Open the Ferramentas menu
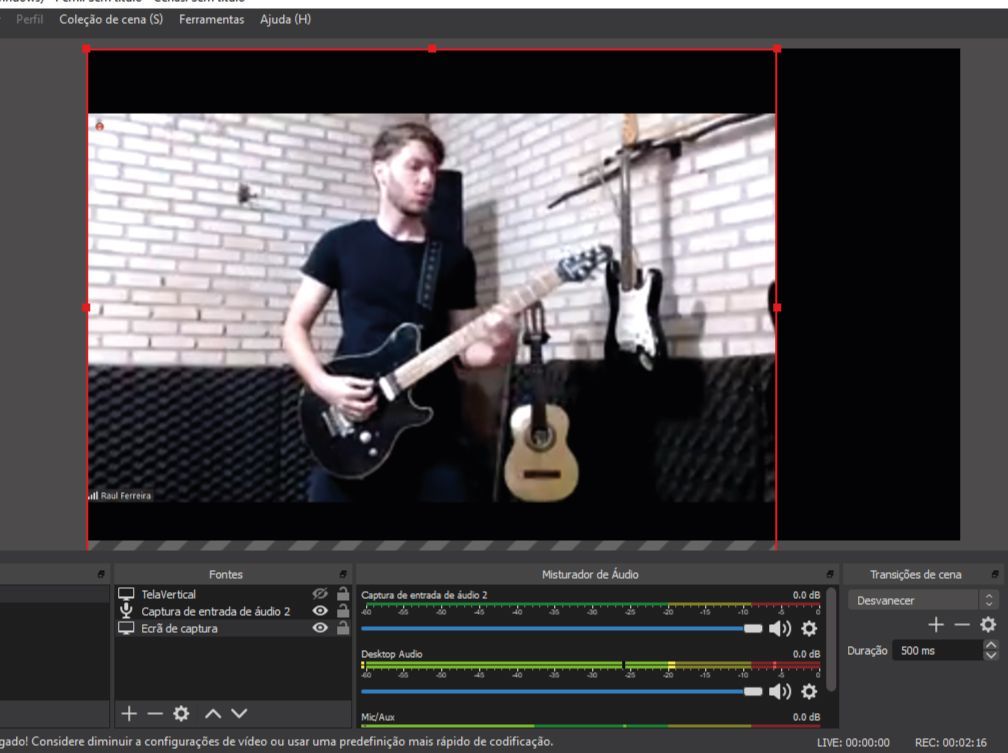1008x753 pixels. pyautogui.click(x=211, y=20)
